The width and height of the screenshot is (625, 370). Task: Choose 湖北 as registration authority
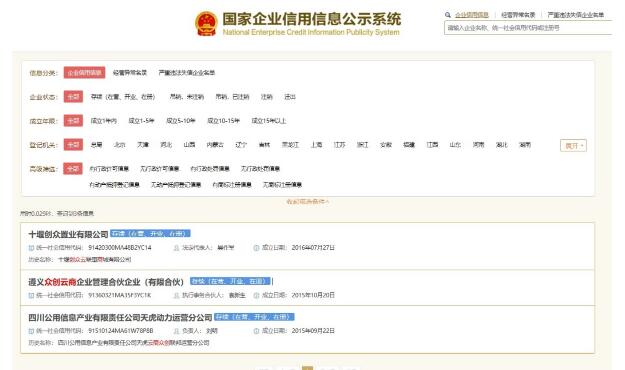coord(501,145)
